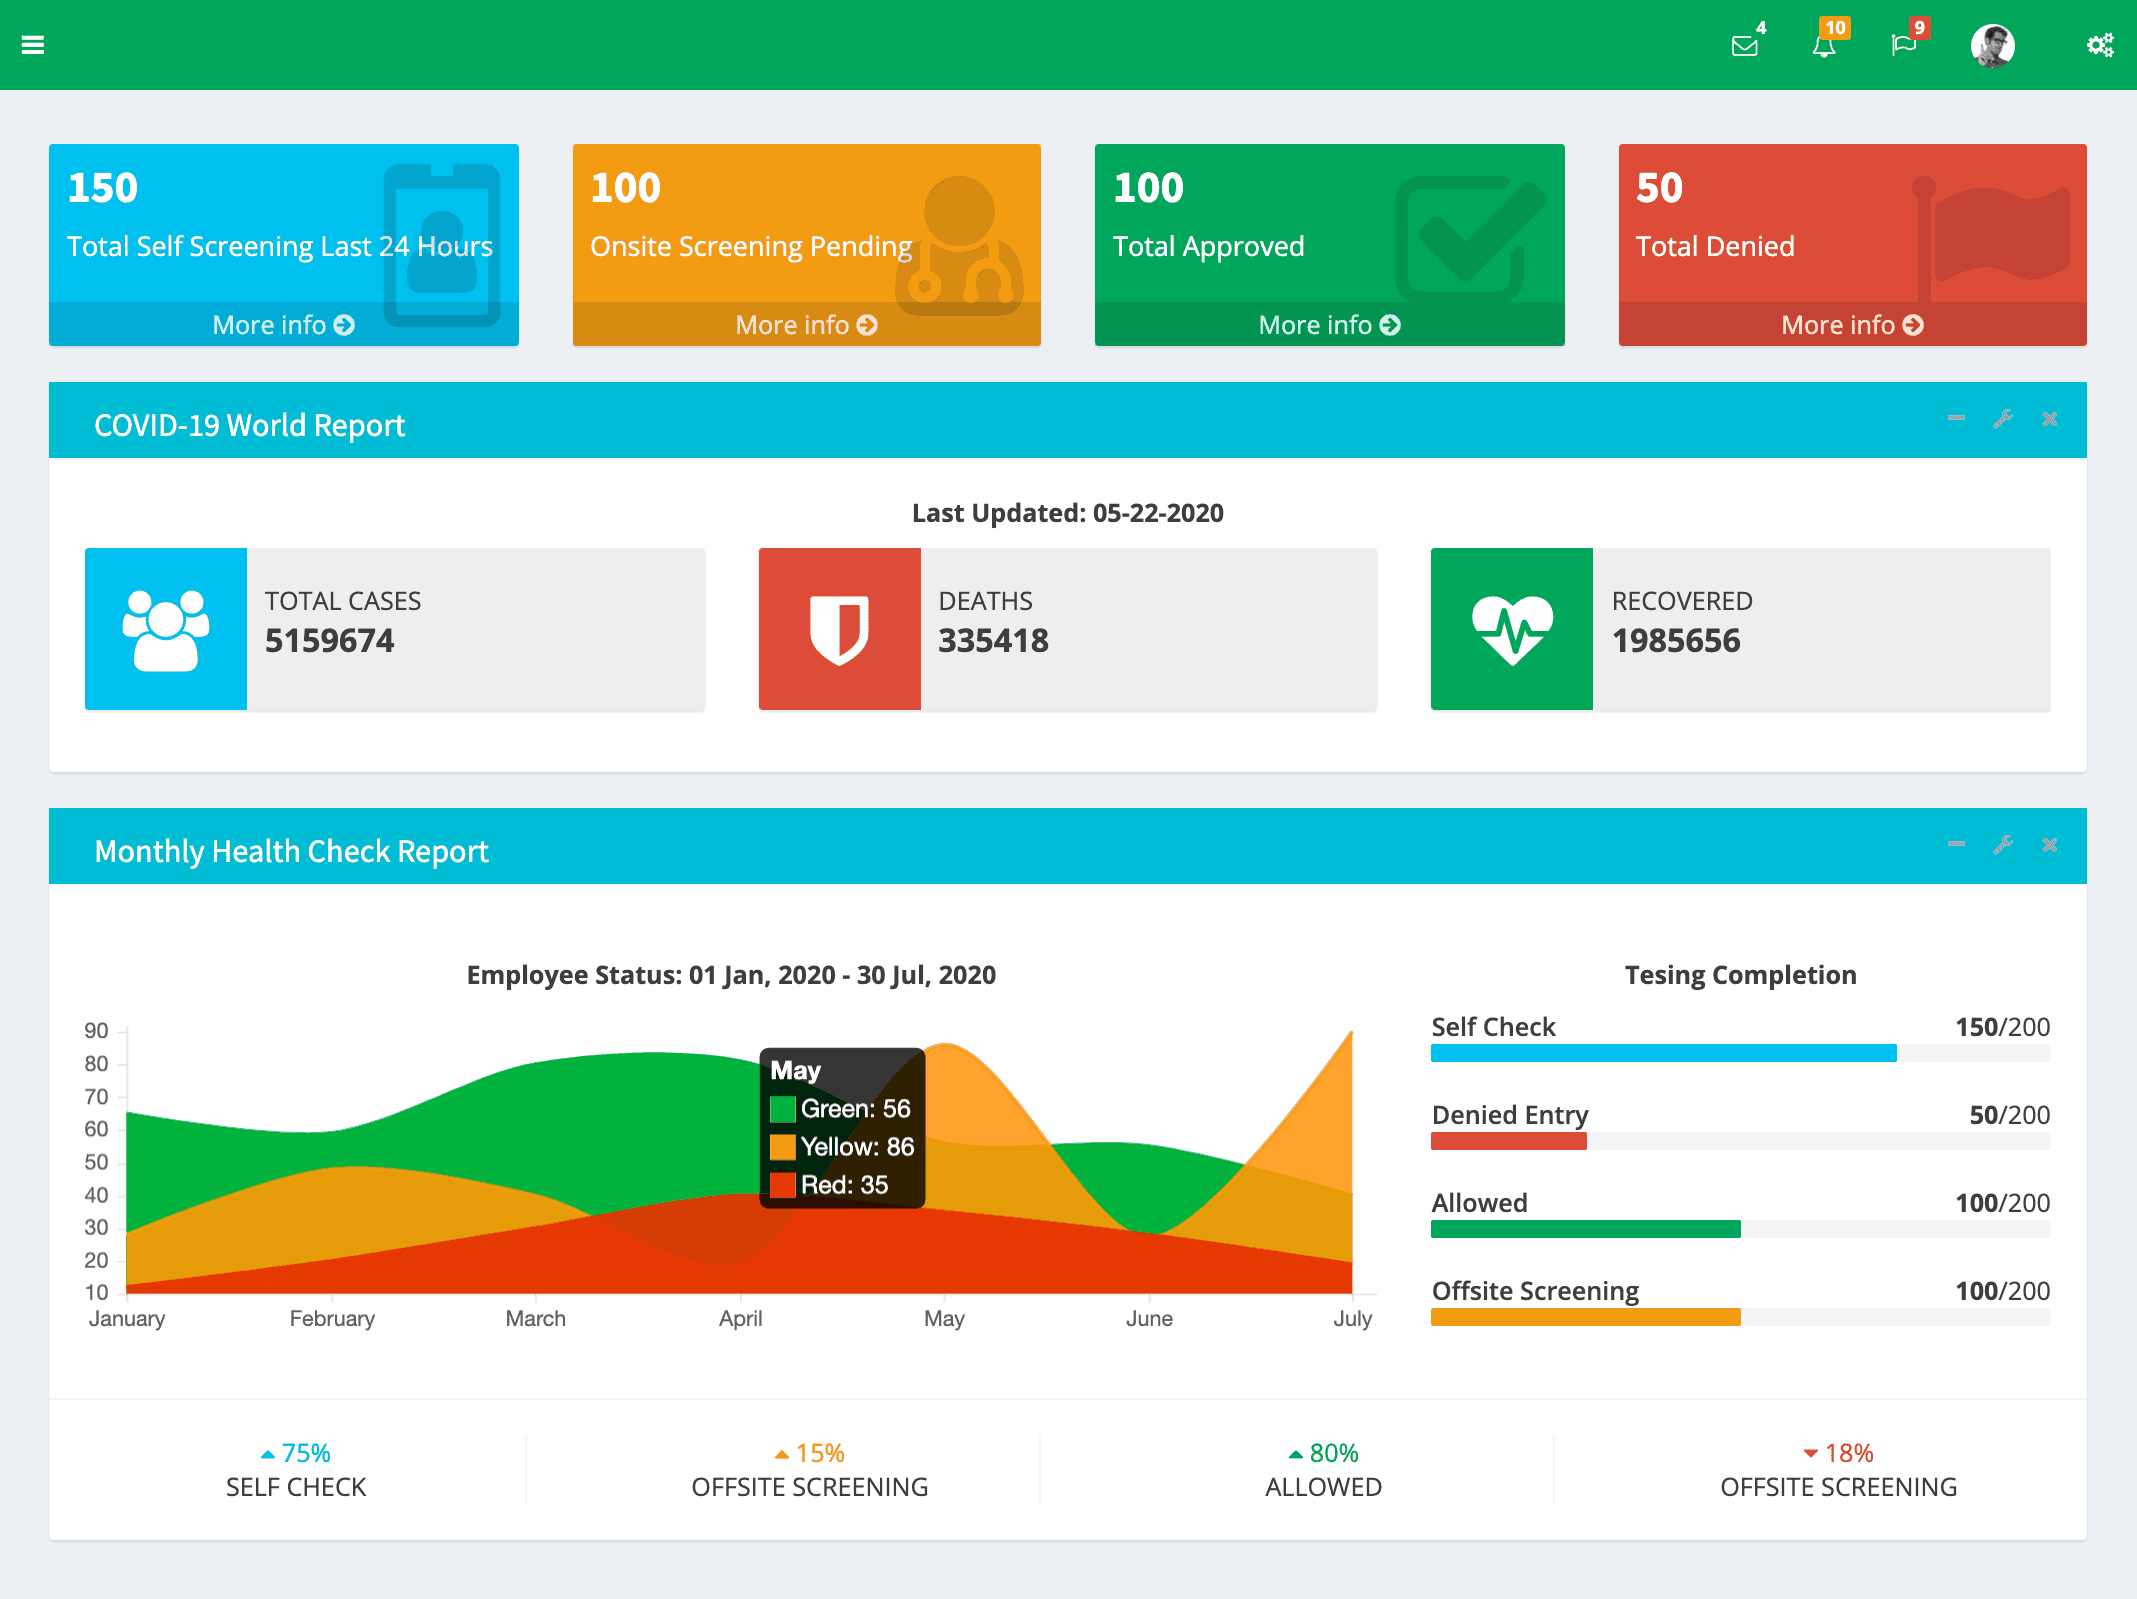Click the Tesing Completion heading

click(x=1740, y=975)
